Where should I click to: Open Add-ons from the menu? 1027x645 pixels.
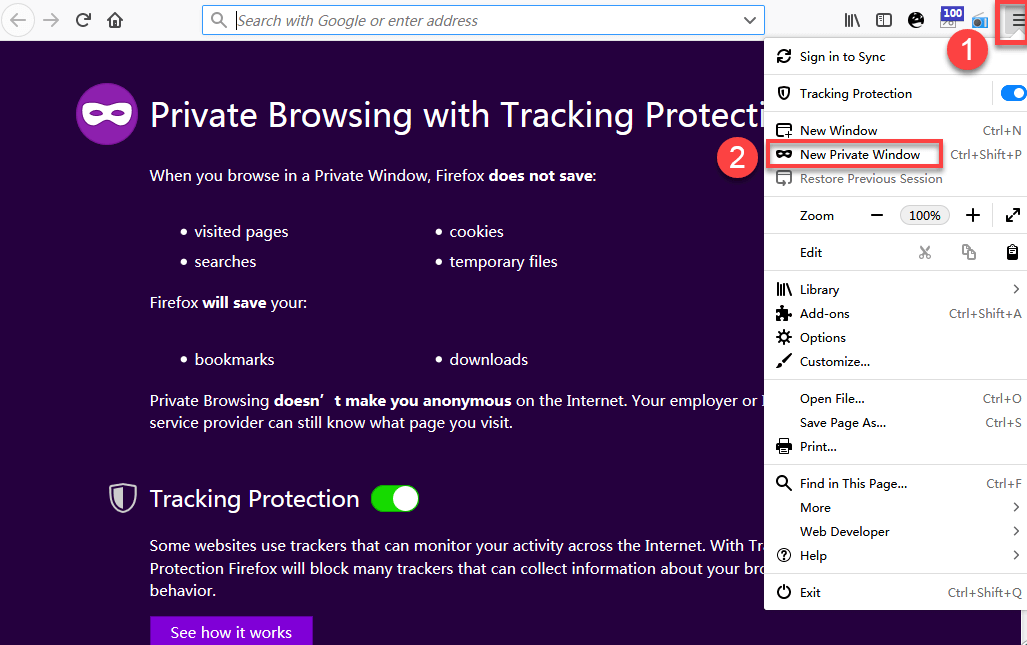click(x=895, y=314)
